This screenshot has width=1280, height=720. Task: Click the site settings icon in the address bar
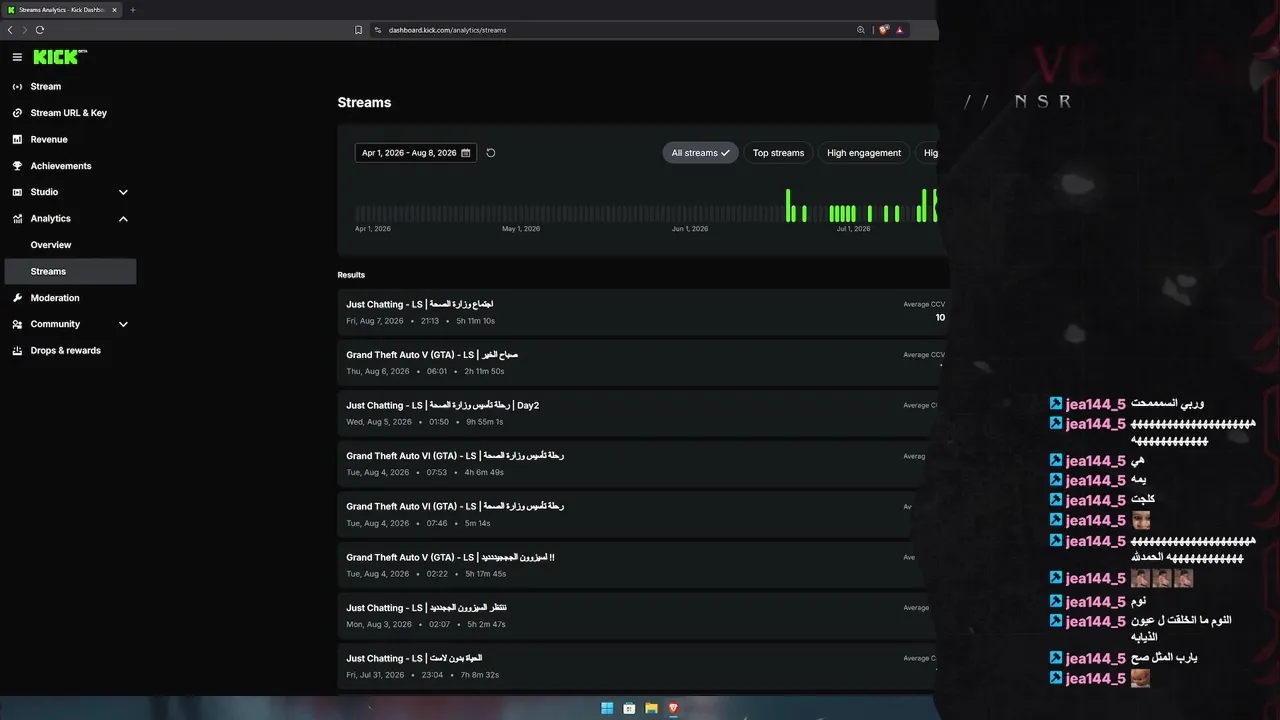pos(378,30)
